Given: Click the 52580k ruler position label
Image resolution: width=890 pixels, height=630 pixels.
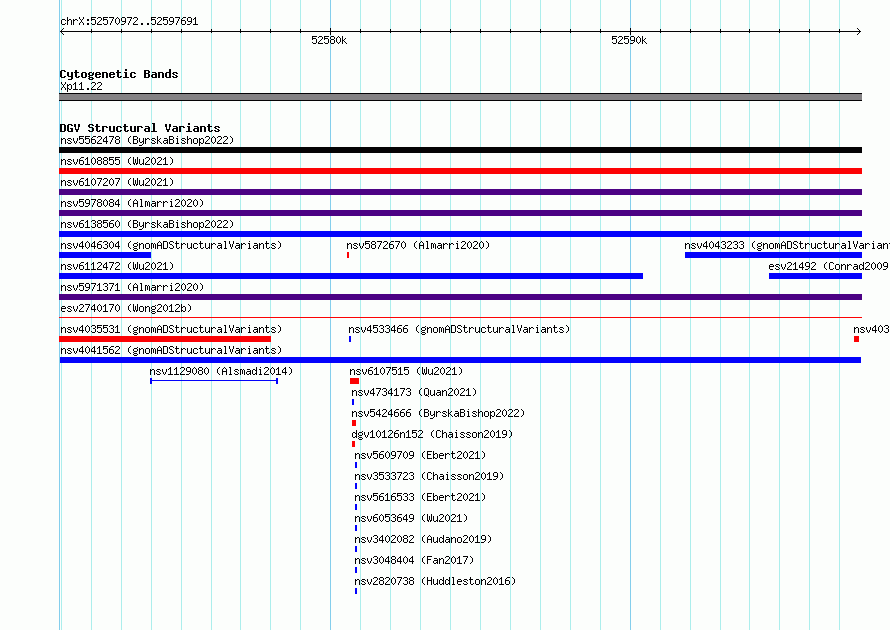Looking at the screenshot, I should [x=329, y=40].
